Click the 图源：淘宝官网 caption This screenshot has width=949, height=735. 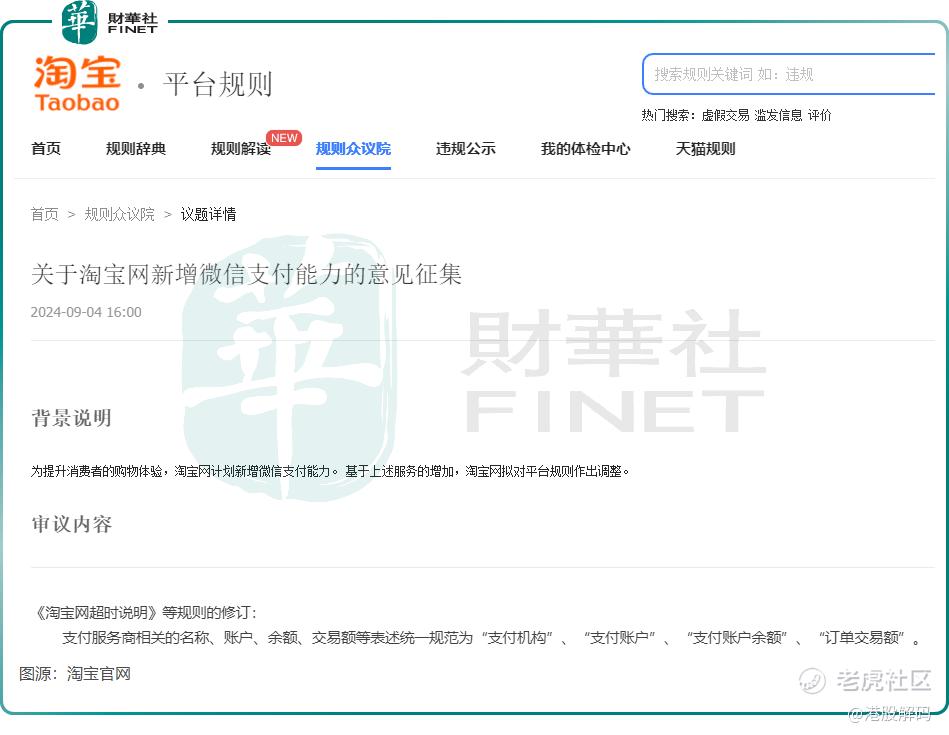(75, 674)
